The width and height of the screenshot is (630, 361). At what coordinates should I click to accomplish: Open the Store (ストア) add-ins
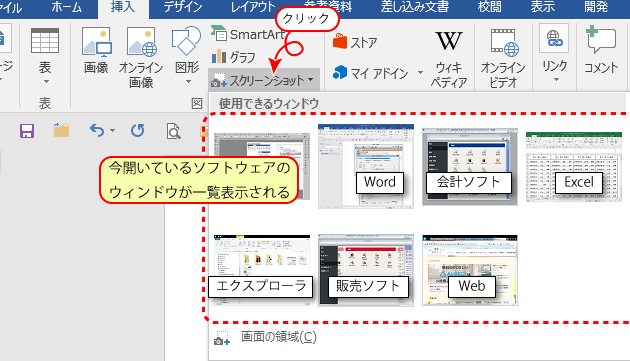(355, 42)
